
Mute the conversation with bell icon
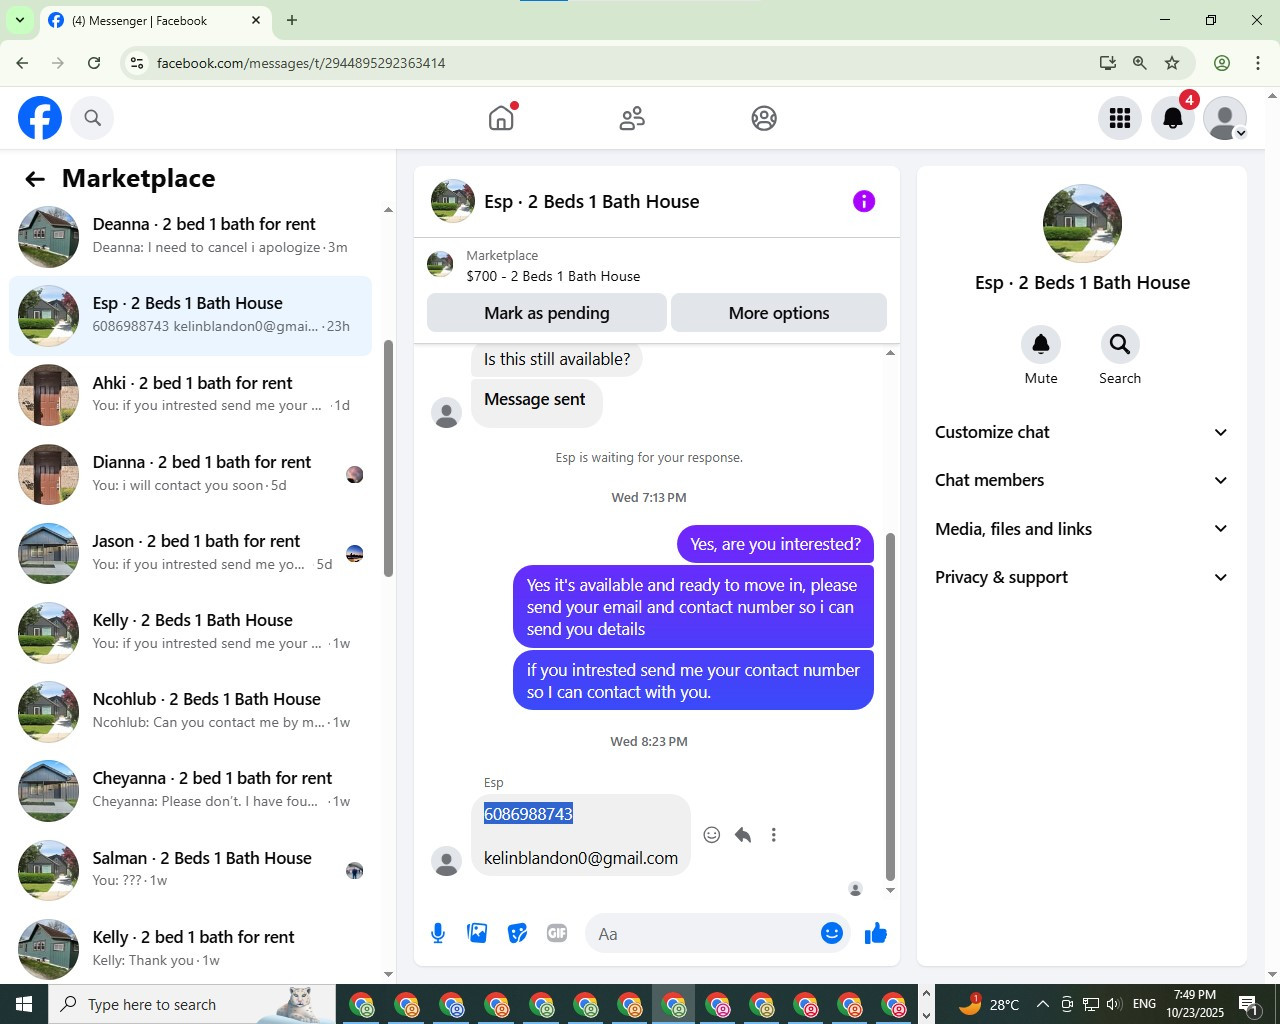(x=1041, y=345)
